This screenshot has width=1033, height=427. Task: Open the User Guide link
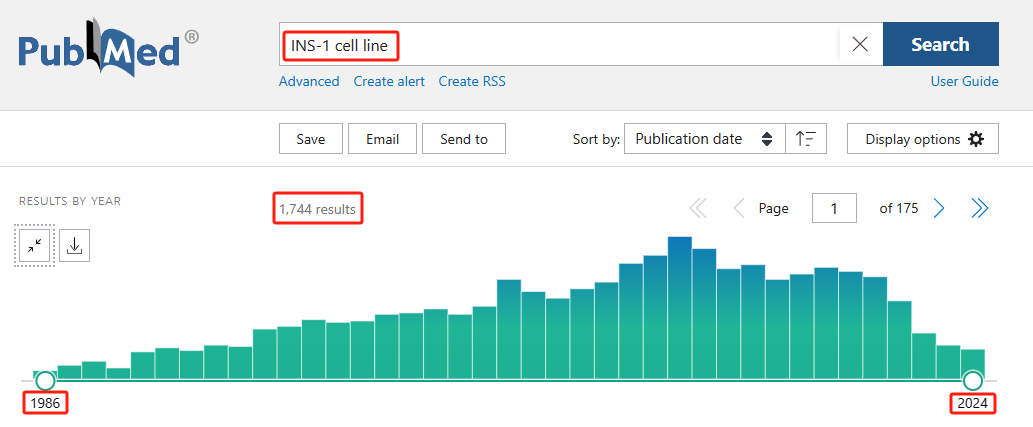pyautogui.click(x=964, y=82)
